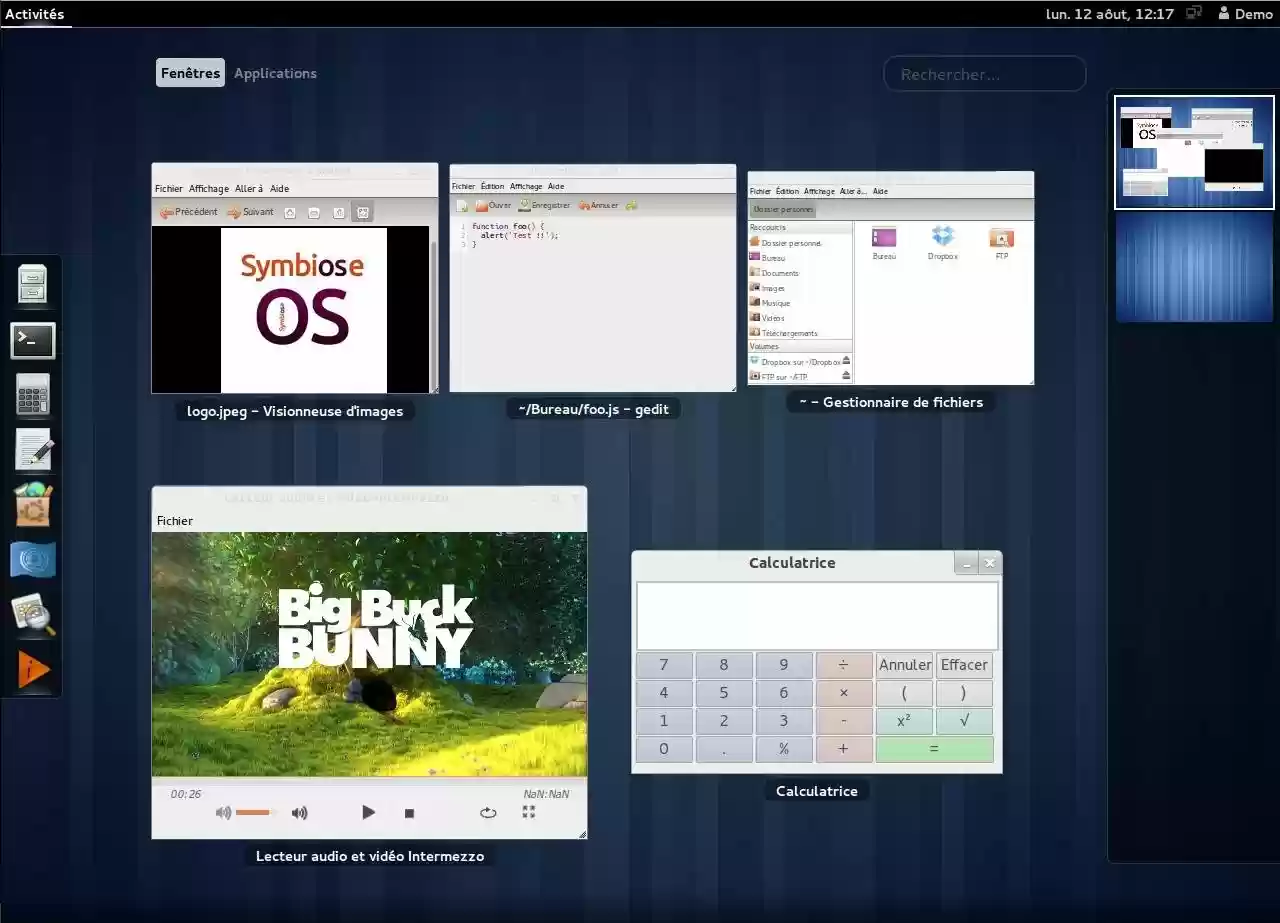
Task: Start the media player with the orange triangle icon
Action: tap(33, 668)
